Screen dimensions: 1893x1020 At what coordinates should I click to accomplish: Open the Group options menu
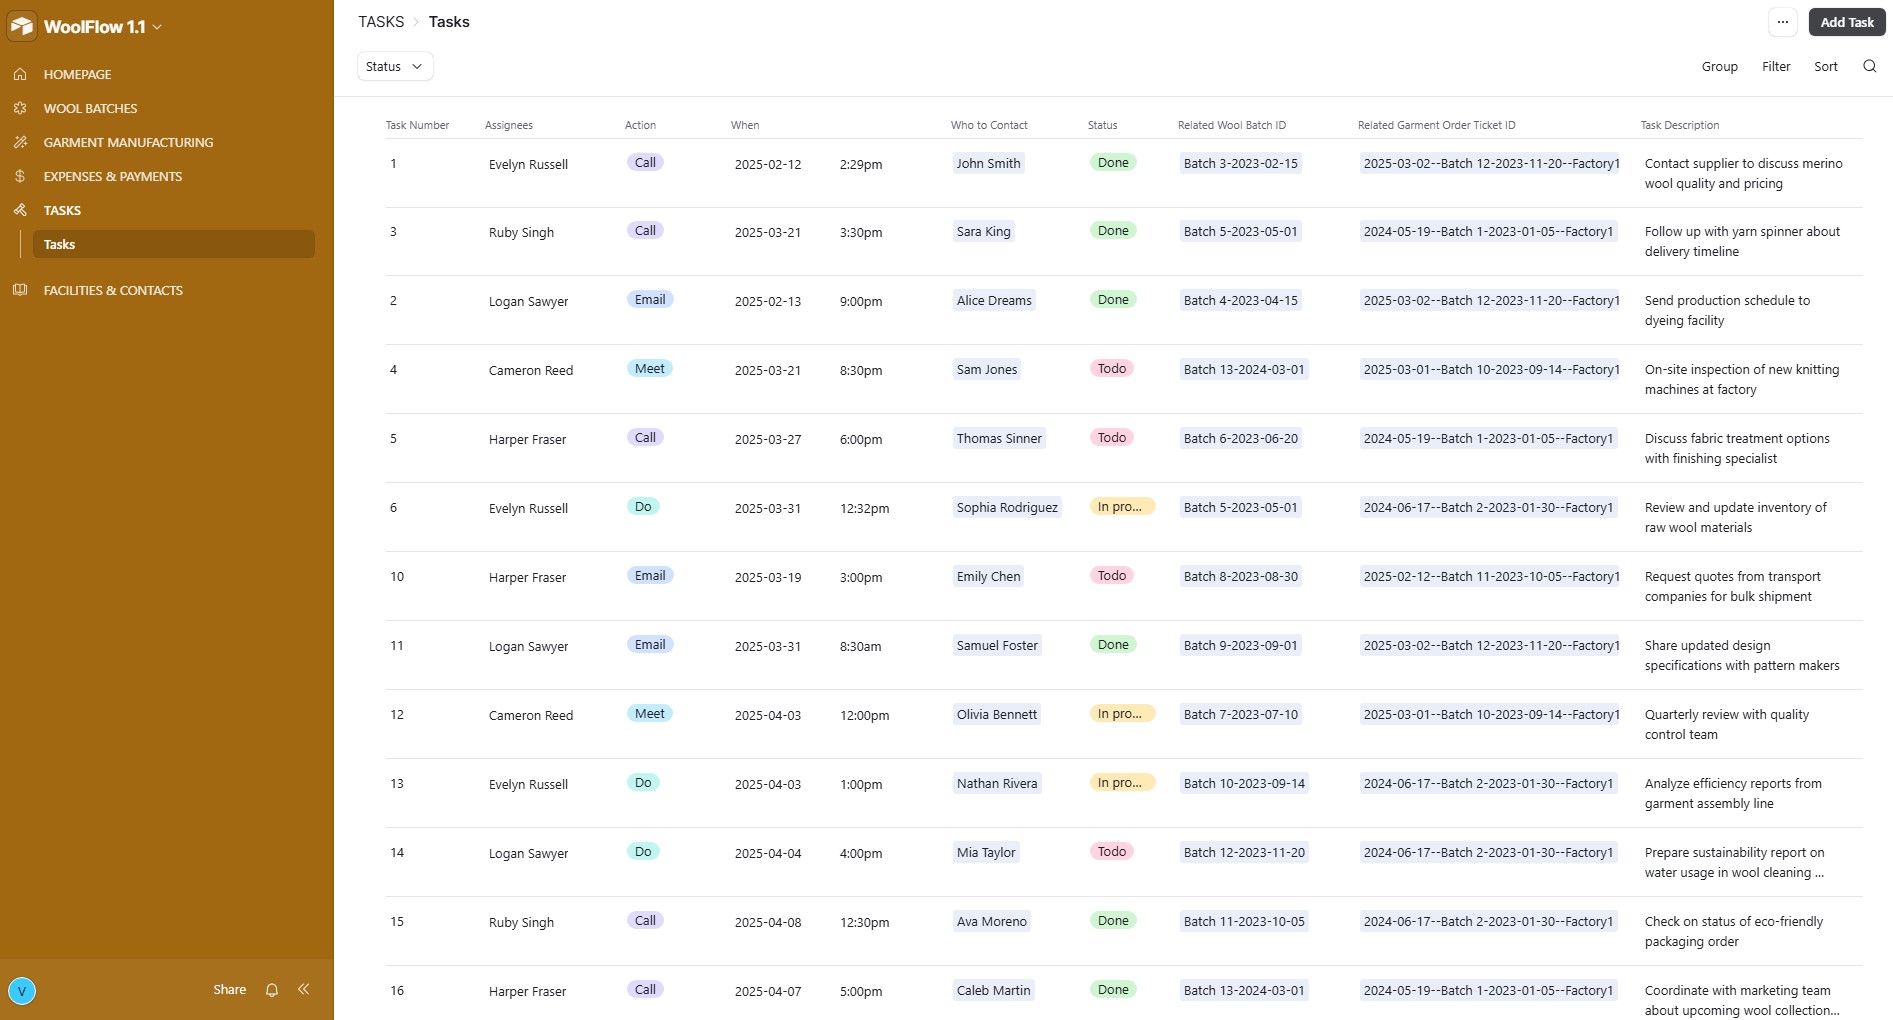click(x=1719, y=66)
